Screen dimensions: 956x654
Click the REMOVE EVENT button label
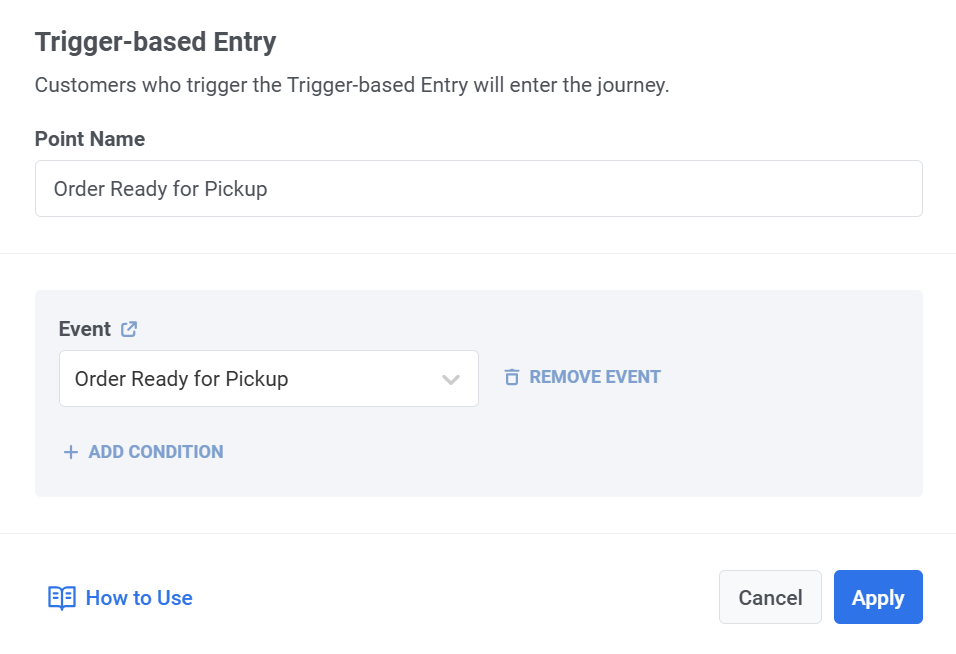pos(594,377)
